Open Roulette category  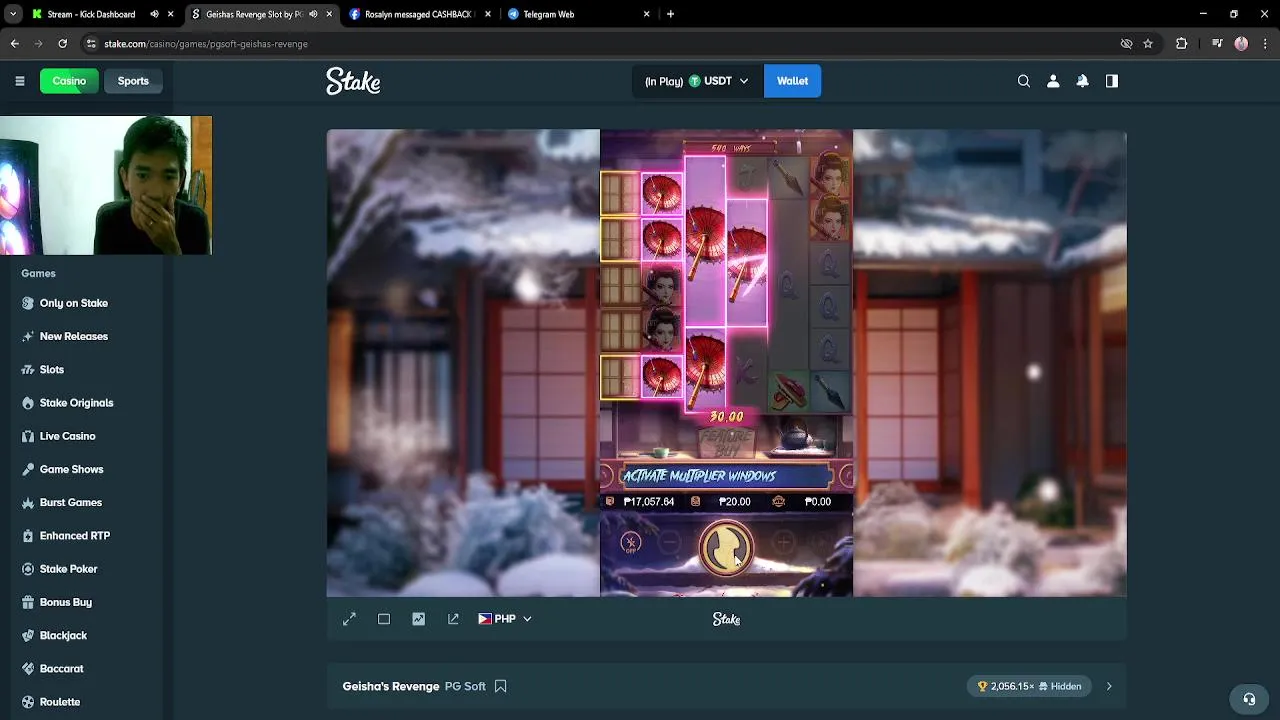click(x=60, y=702)
